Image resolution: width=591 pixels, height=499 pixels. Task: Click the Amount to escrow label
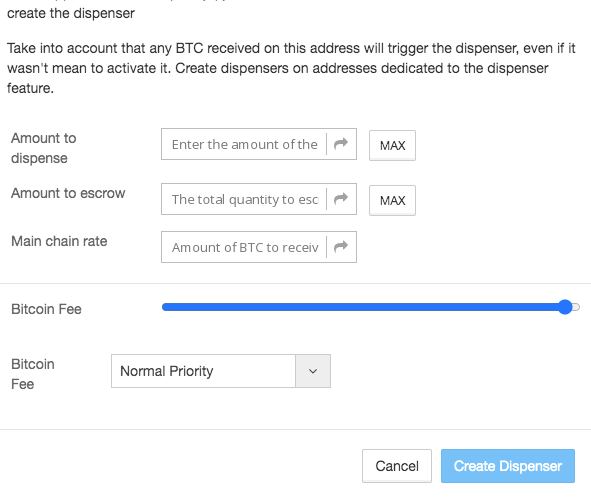click(x=68, y=193)
